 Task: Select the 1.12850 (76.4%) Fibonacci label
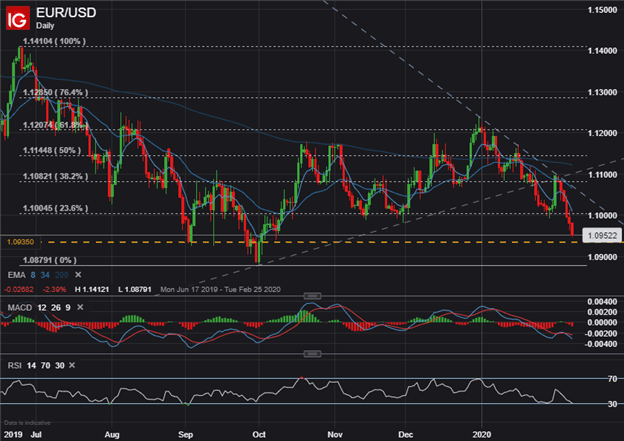click(55, 92)
